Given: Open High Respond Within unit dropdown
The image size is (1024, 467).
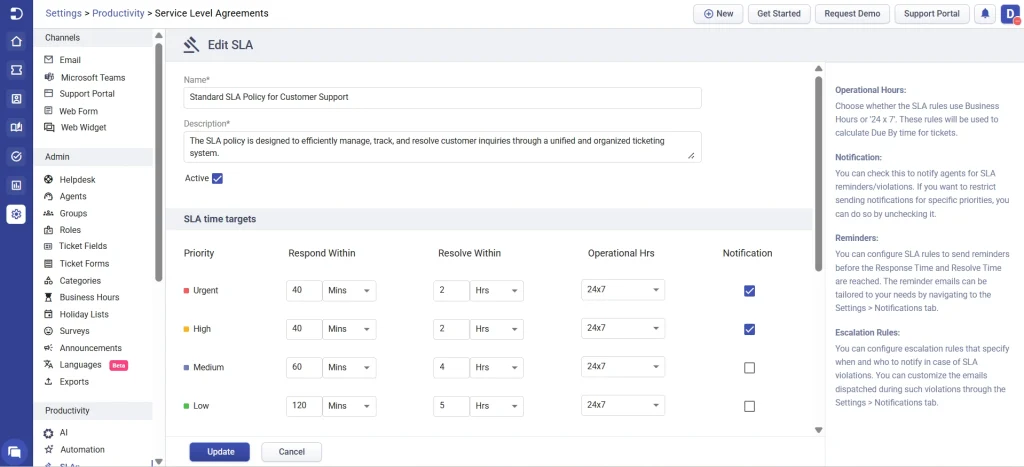Looking at the screenshot, I should click(x=349, y=329).
